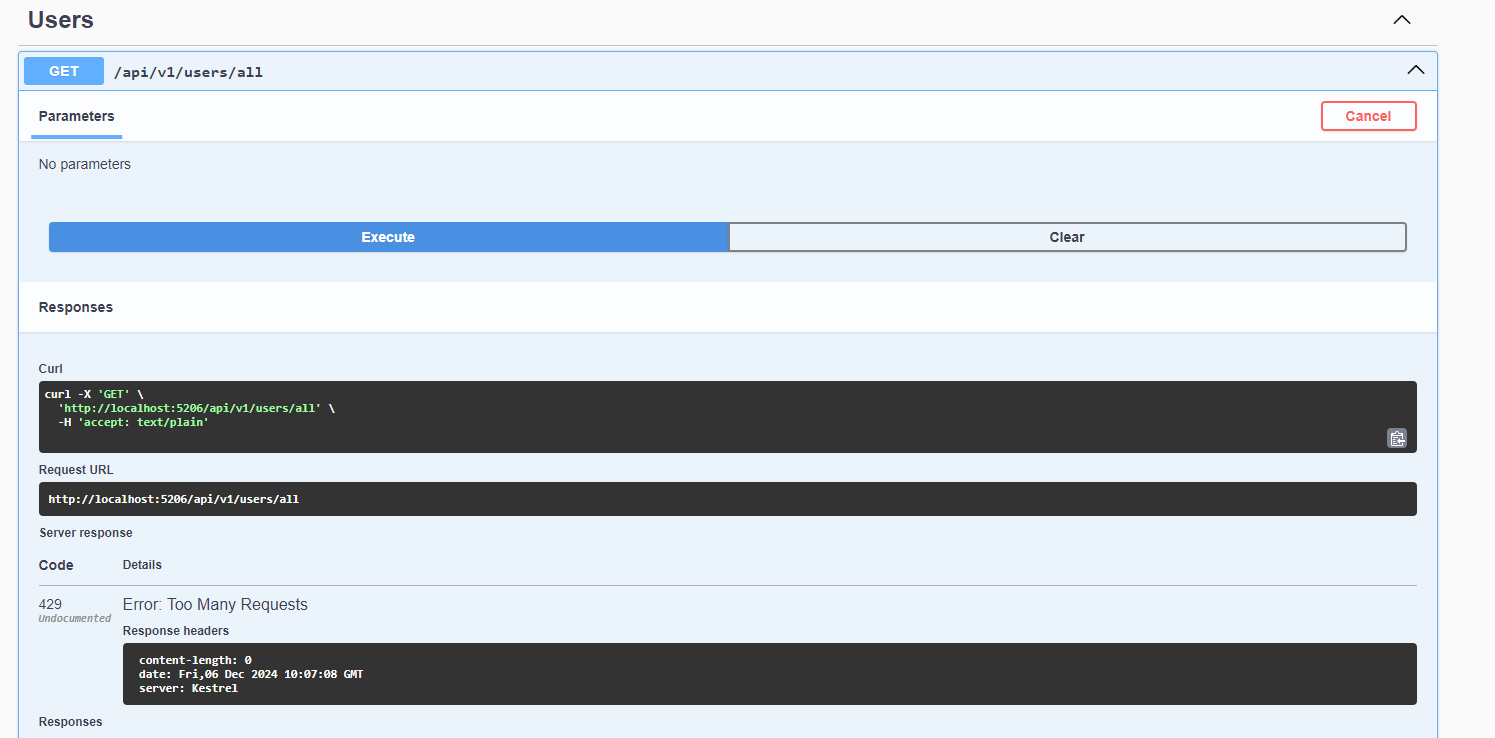
Task: Collapse the Users section chevron
Action: point(1402,20)
